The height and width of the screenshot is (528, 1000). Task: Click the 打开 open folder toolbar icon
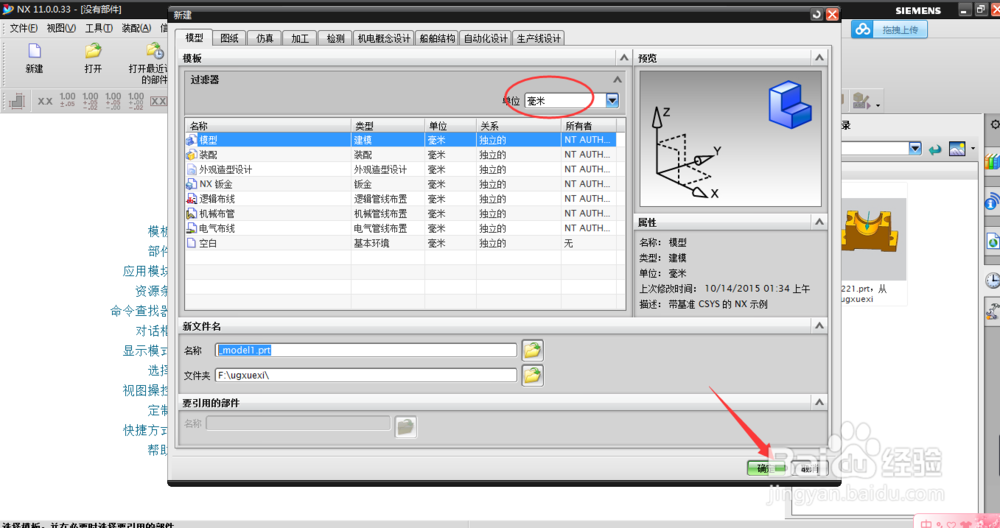93,51
